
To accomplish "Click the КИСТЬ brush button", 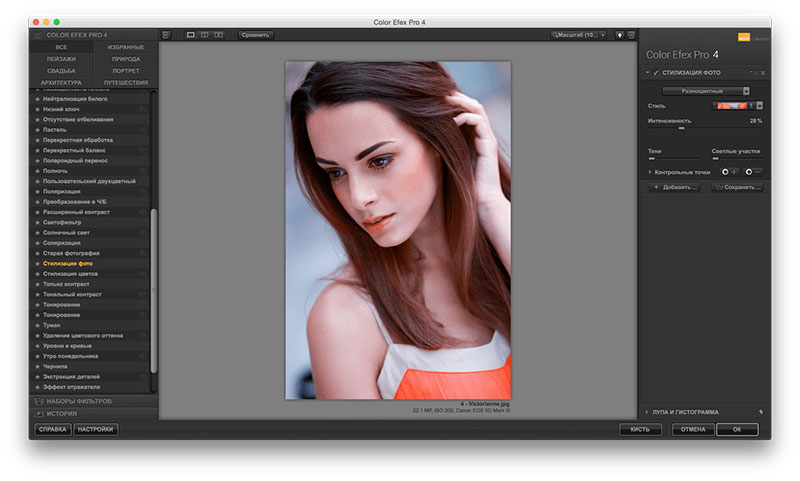I will (x=640, y=429).
